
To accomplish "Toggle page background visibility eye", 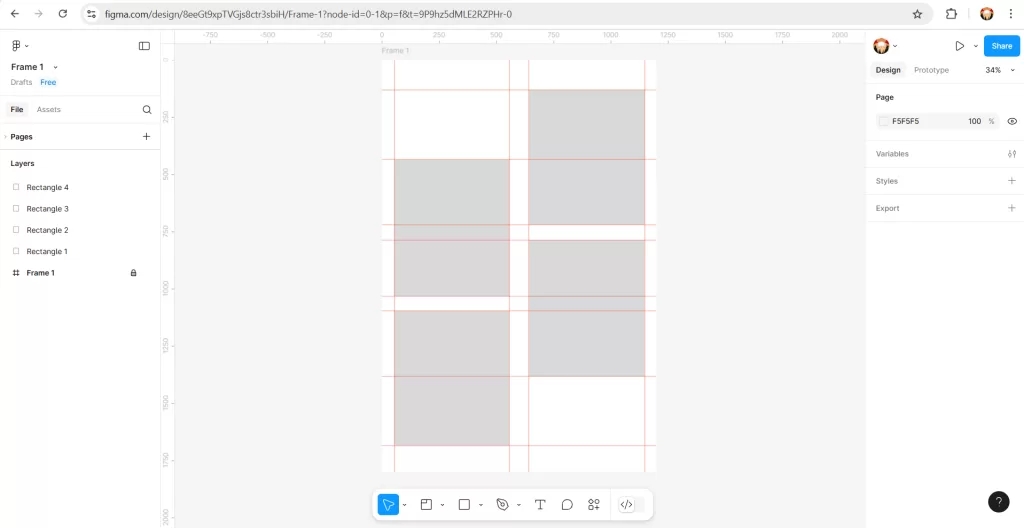I will (1012, 122).
